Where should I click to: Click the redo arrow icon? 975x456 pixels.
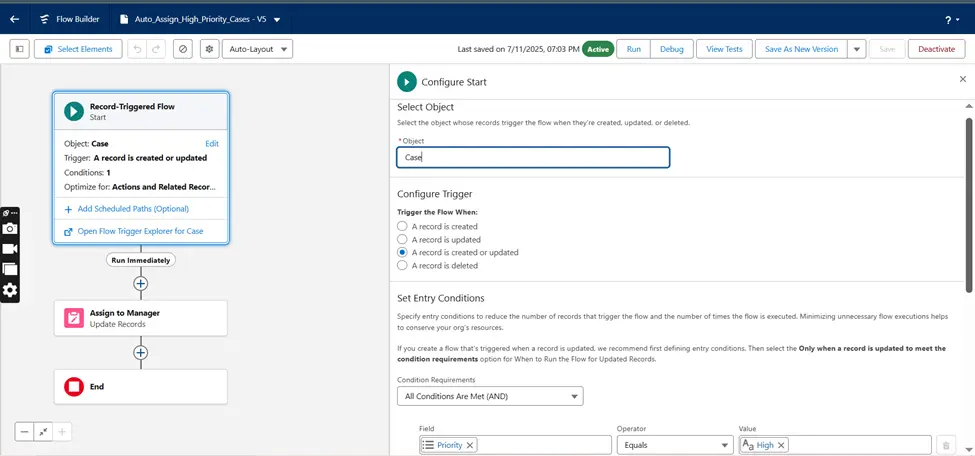pos(156,49)
